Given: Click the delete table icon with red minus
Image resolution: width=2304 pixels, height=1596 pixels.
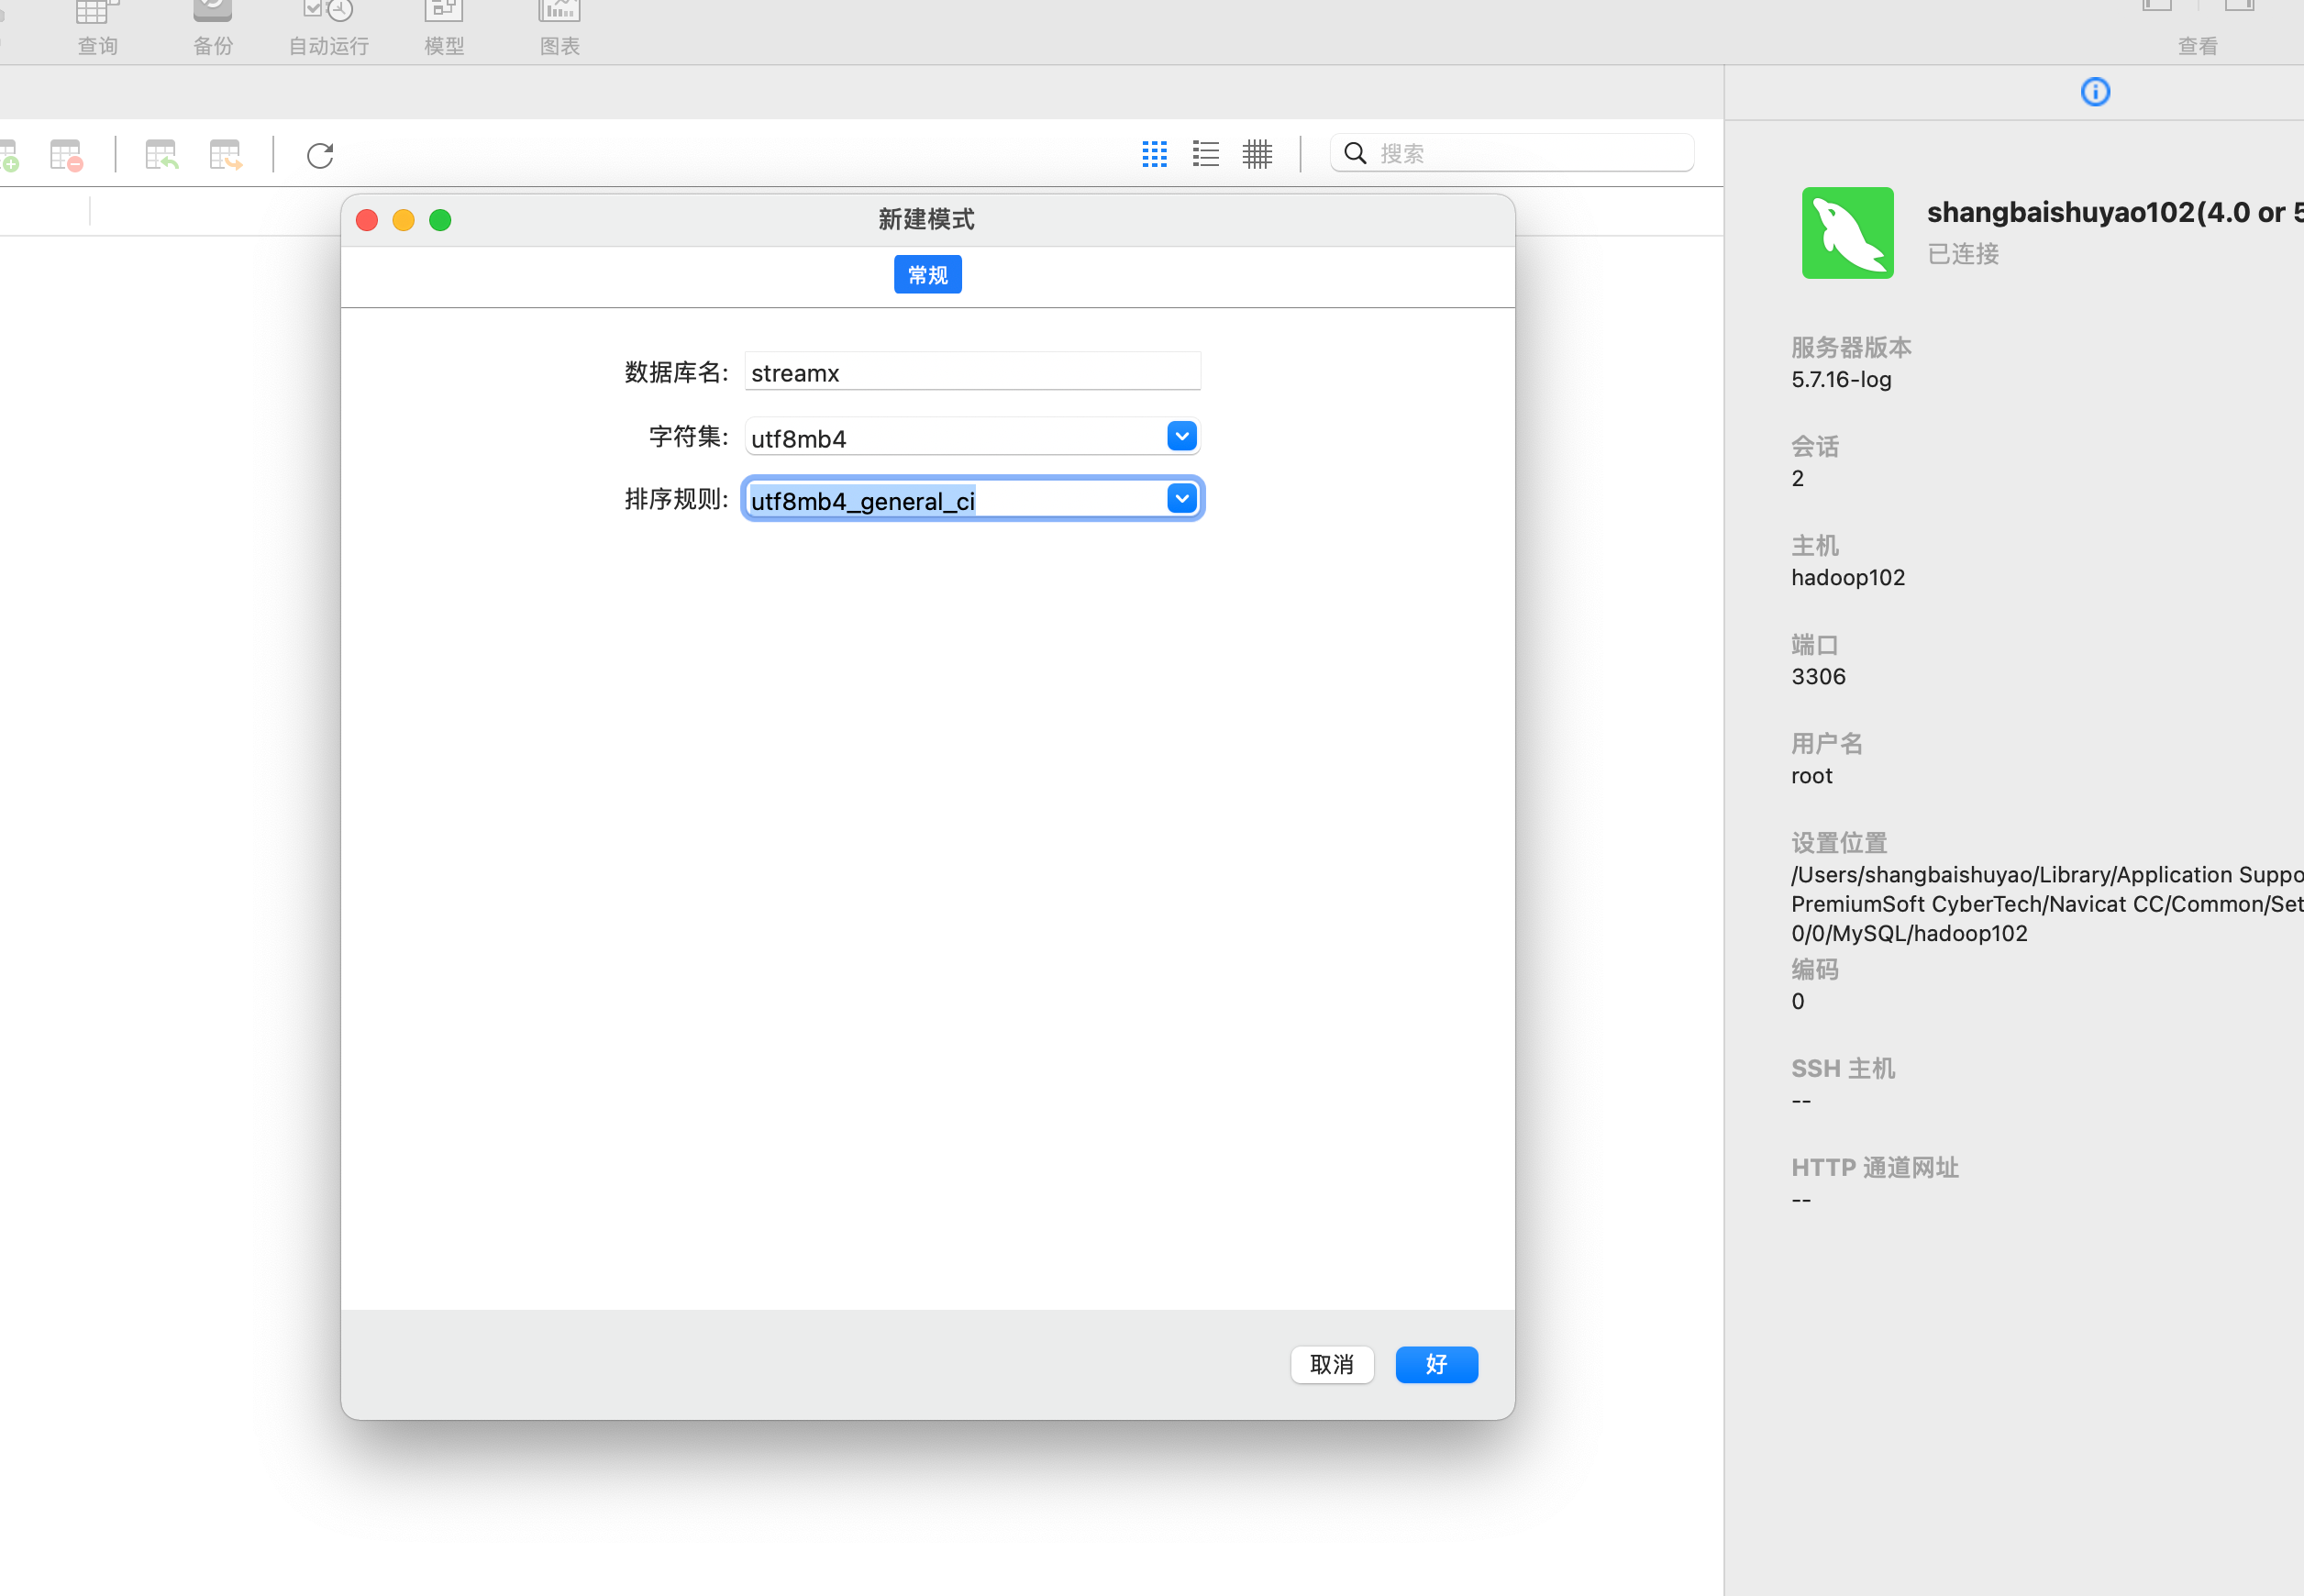Looking at the screenshot, I should pyautogui.click(x=67, y=155).
